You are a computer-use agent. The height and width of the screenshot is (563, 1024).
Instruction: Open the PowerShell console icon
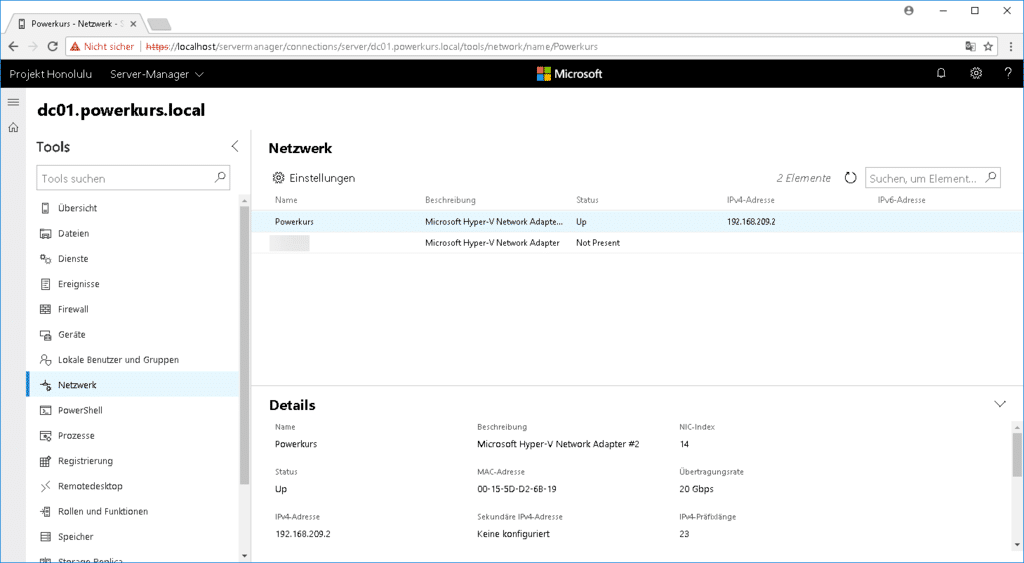tap(45, 411)
